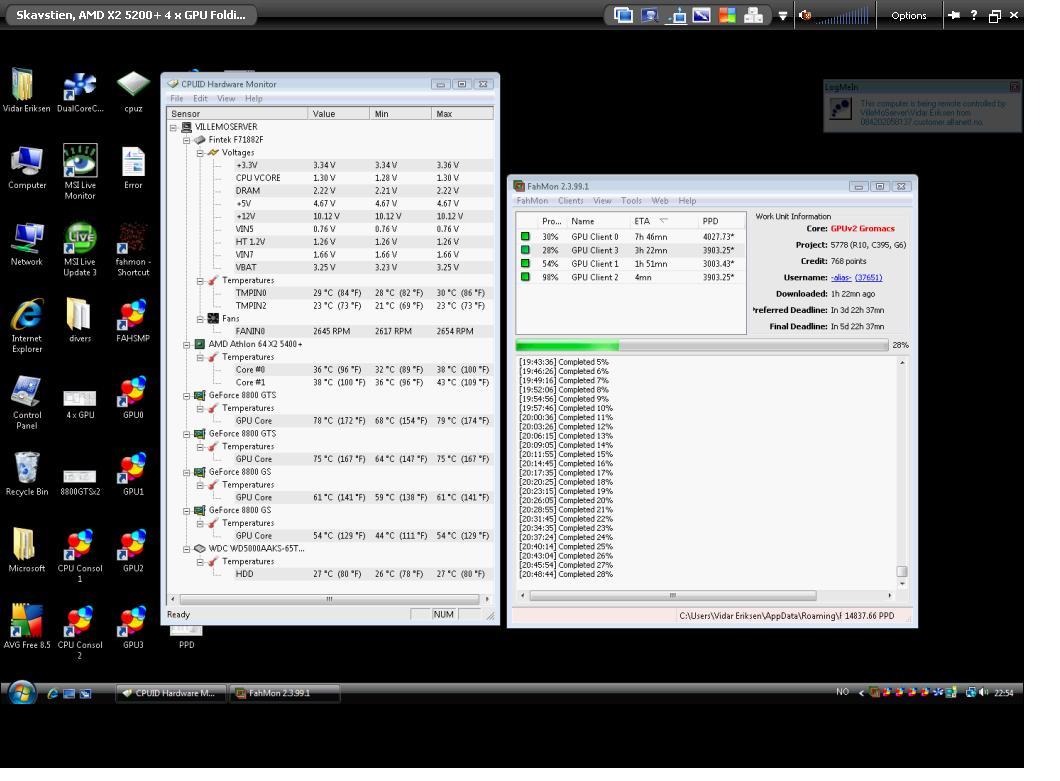Open the CPU Consol 2 shortcut
The width and height of the screenshot is (1060, 781).
point(80,632)
